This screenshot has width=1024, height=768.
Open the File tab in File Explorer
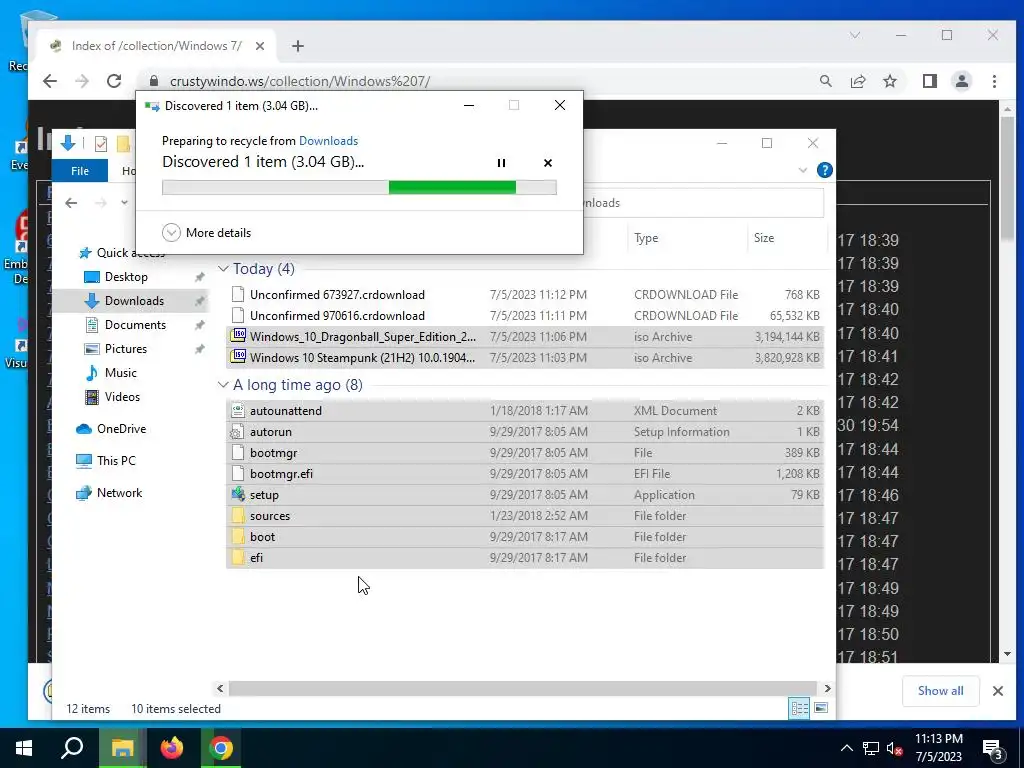(80, 170)
